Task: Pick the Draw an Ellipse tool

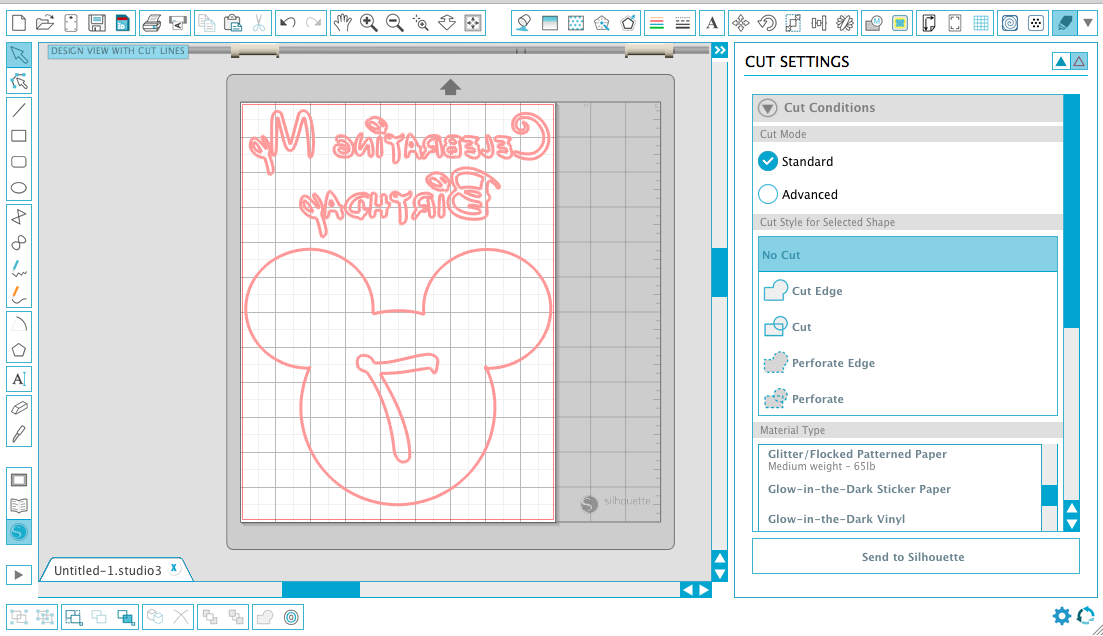Action: pos(19,188)
